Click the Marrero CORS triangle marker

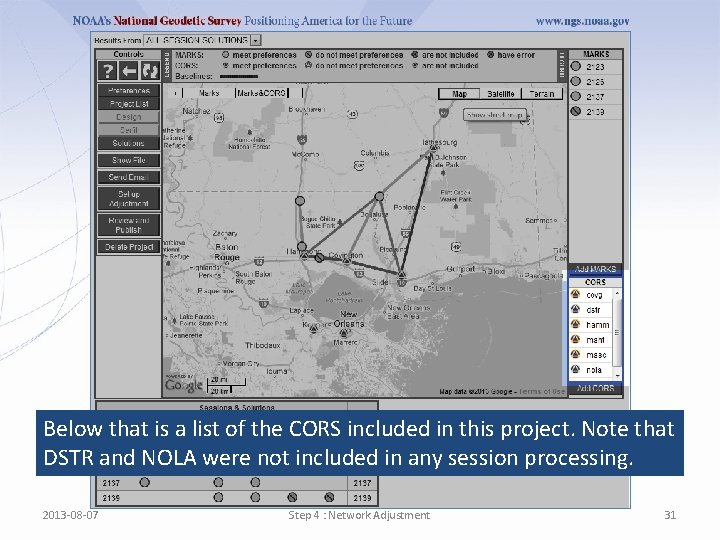coord(344,332)
